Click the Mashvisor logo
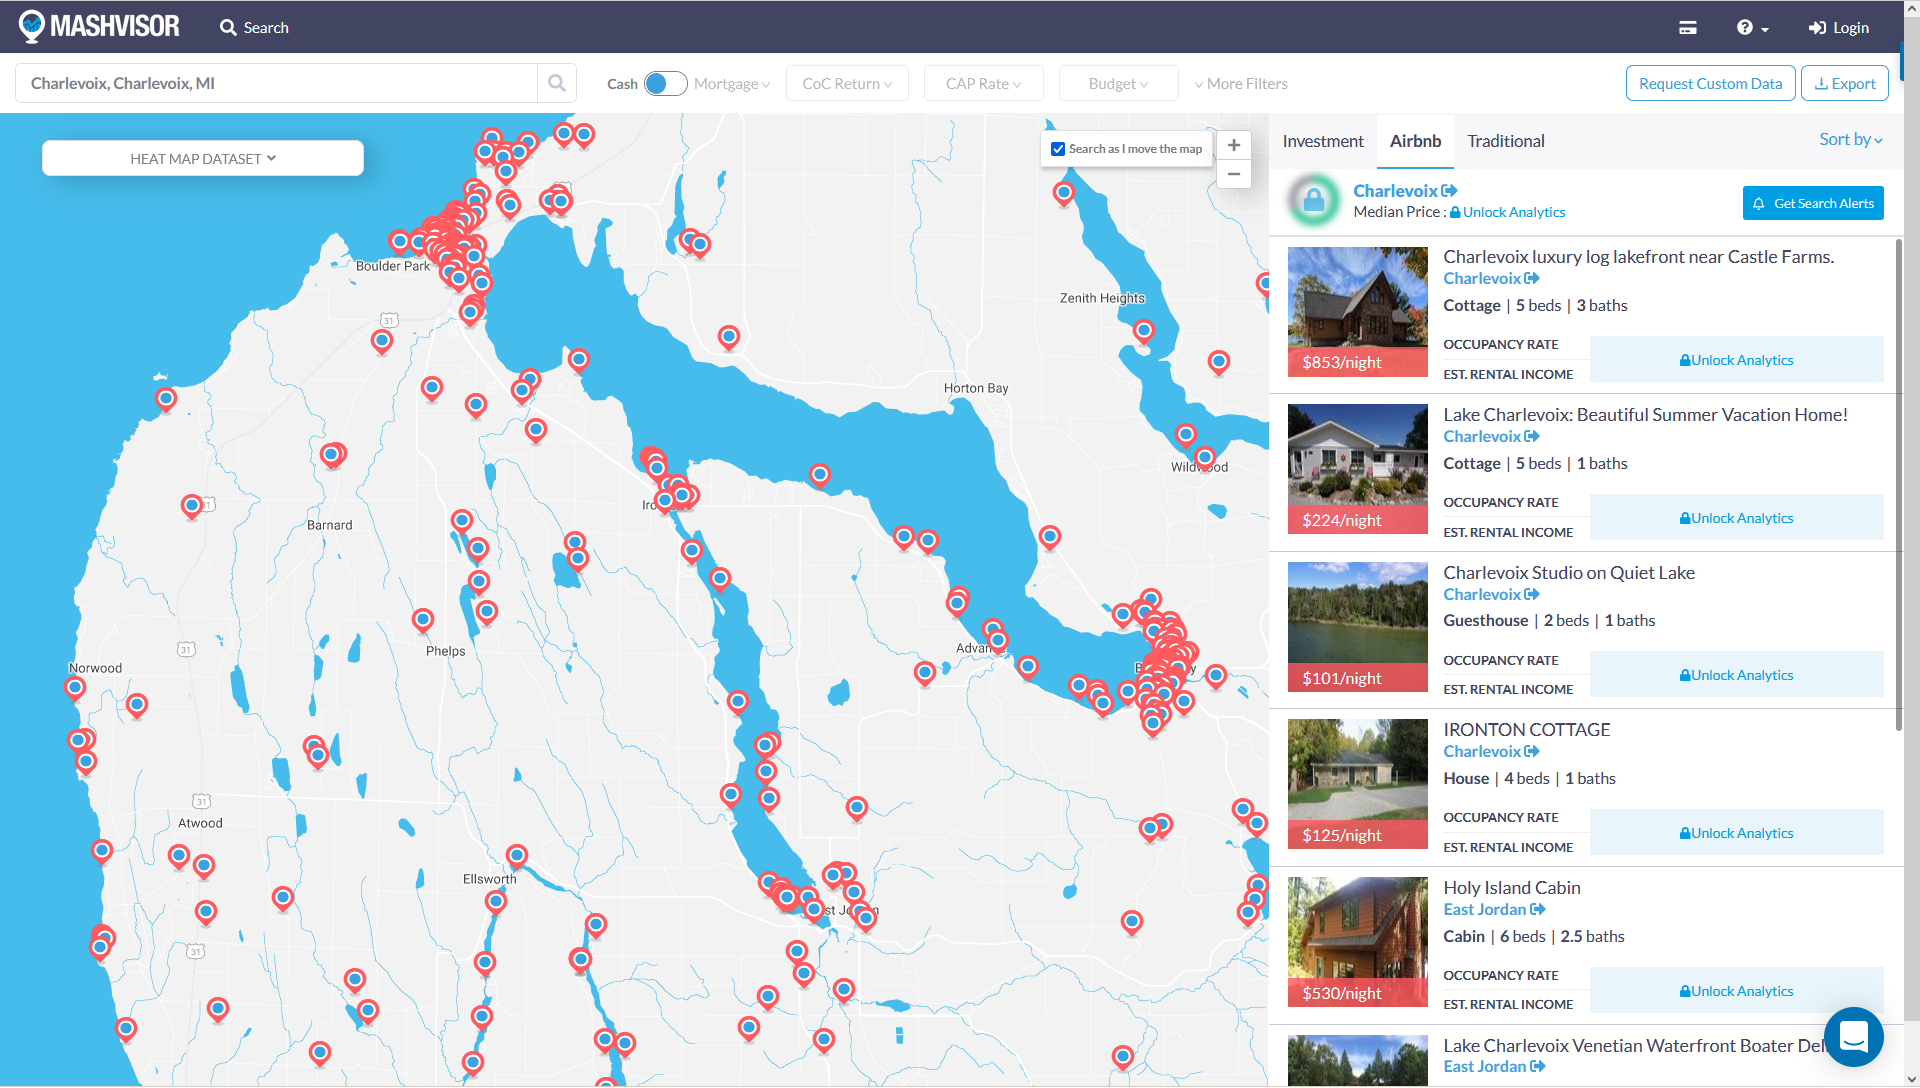 pos(99,27)
